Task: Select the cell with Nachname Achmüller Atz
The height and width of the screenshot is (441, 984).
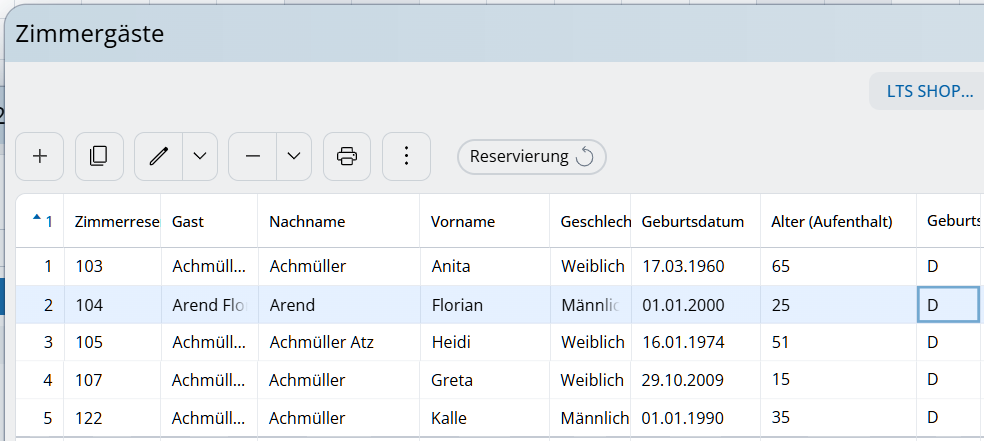Action: [322, 343]
